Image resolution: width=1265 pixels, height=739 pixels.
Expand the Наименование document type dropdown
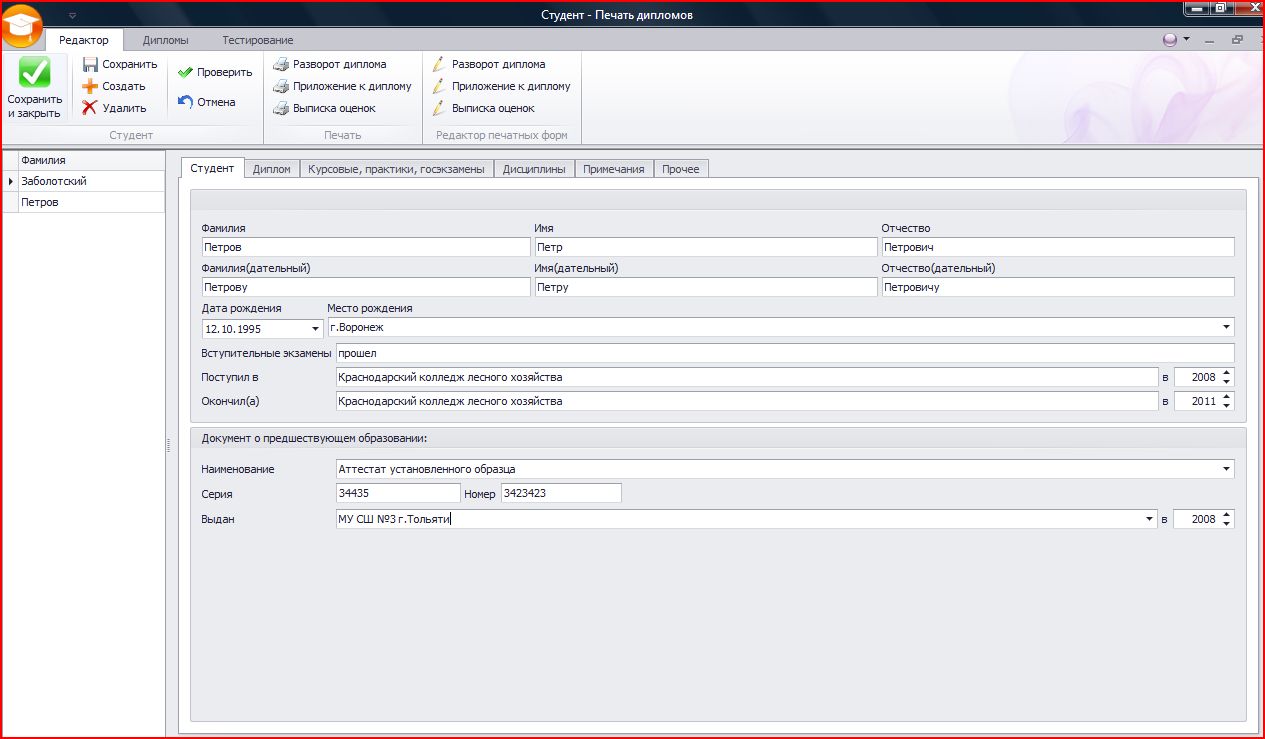pyautogui.click(x=1226, y=469)
